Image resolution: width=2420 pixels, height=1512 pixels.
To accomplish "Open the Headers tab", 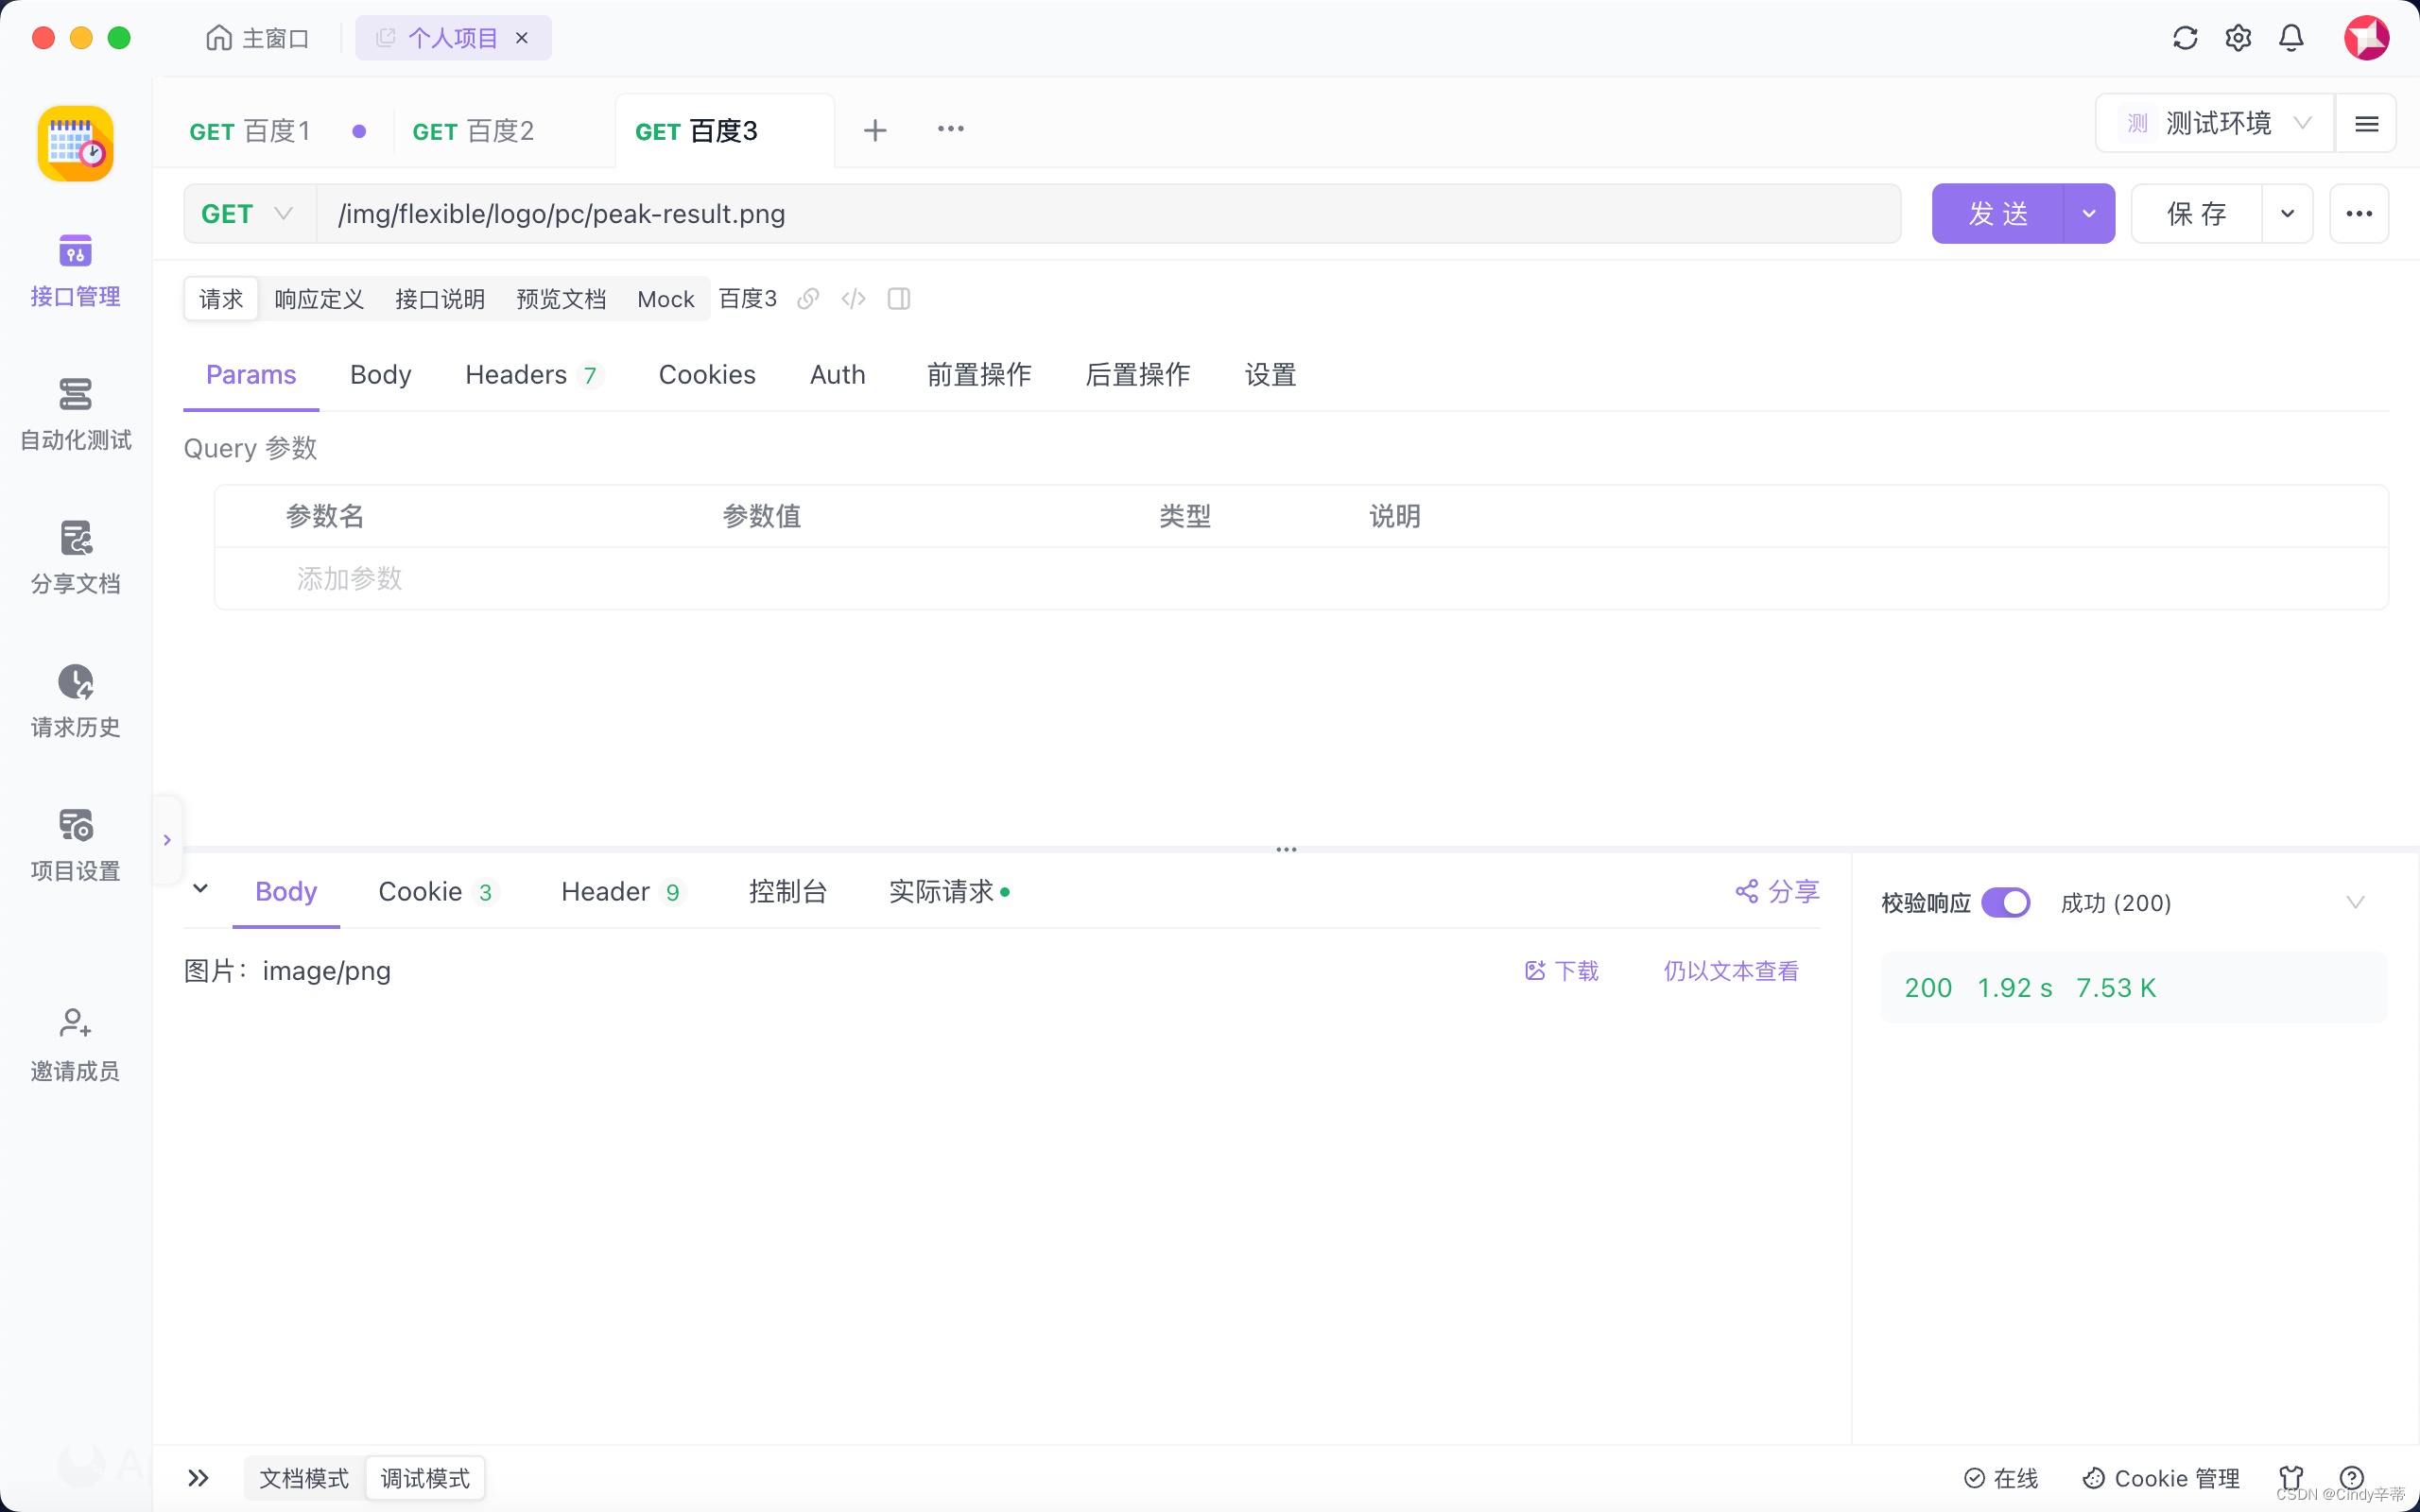I will 533,374.
